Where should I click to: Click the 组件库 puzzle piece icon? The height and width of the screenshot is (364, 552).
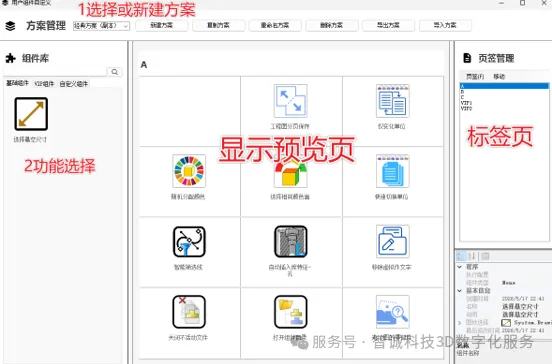[x=11, y=58]
